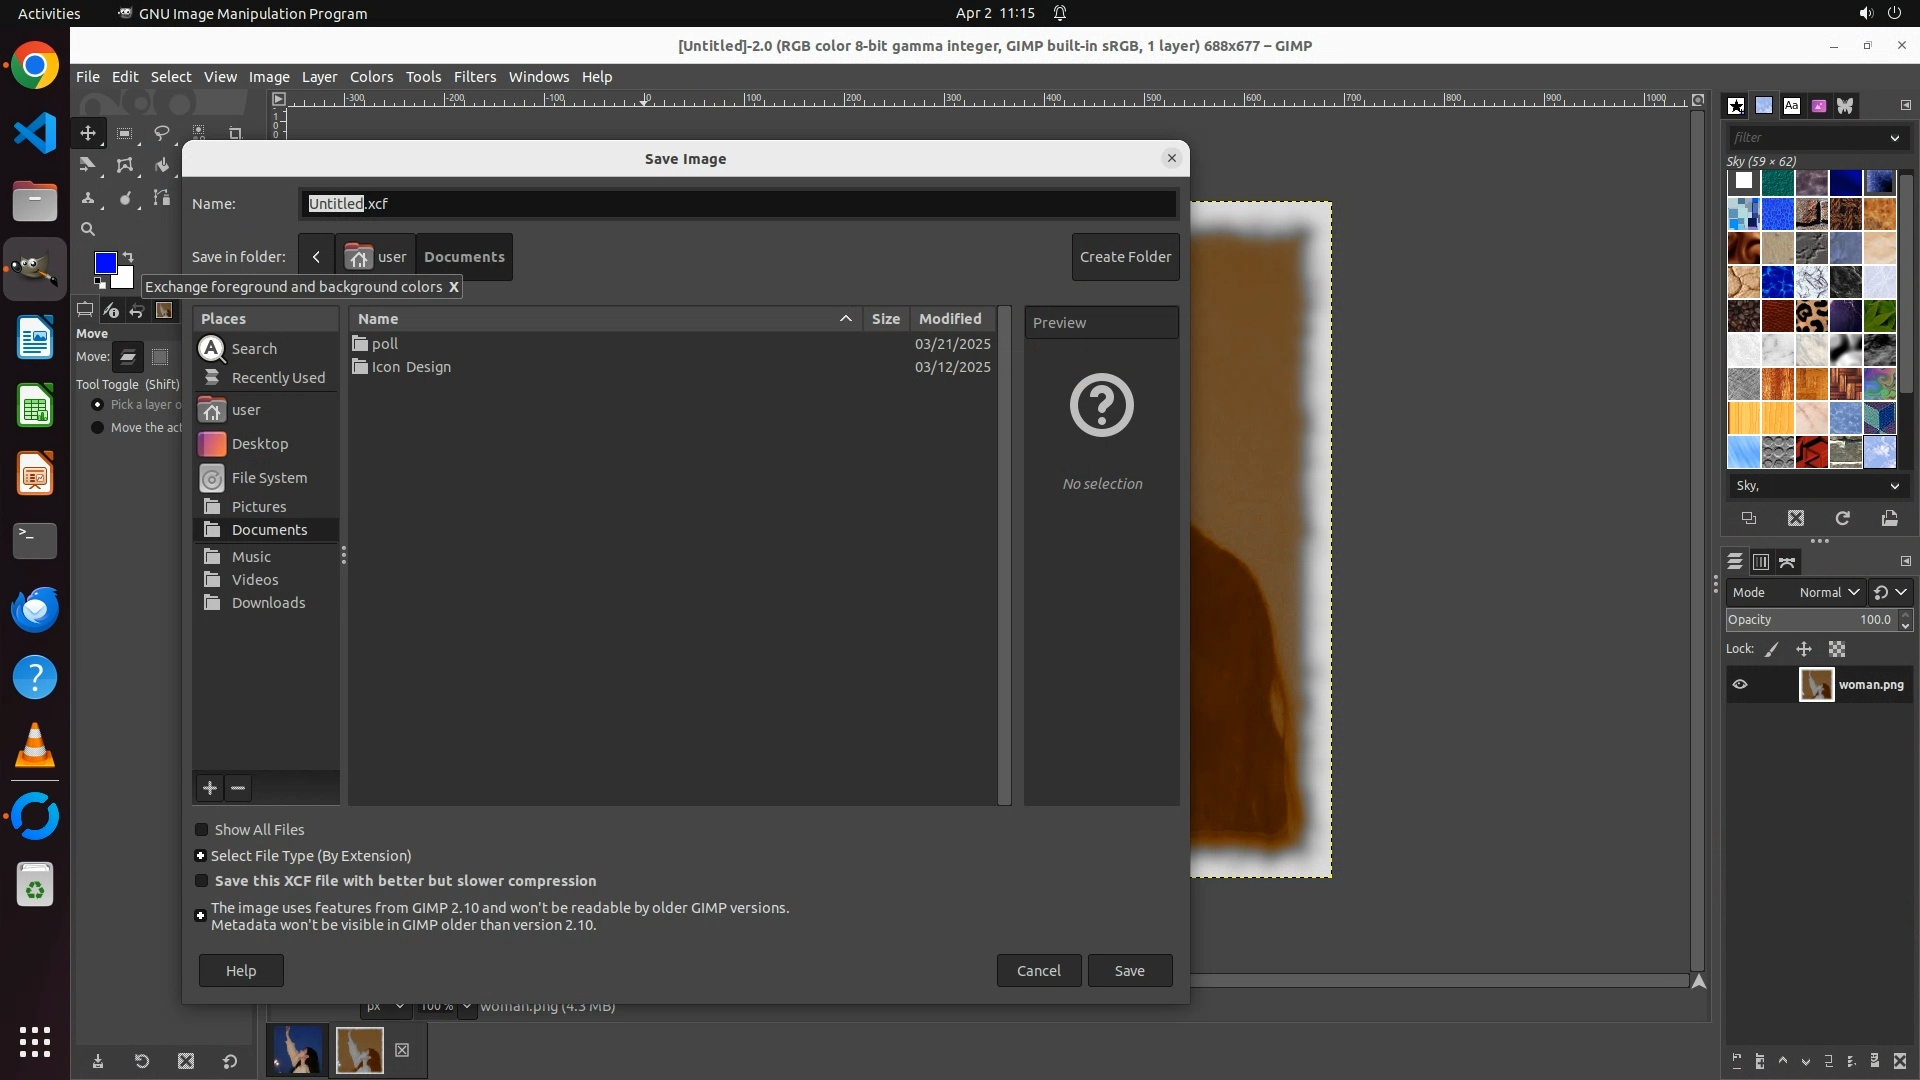This screenshot has width=1920, height=1080.
Task: Enable better but slower XCF compression
Action: 201,881
